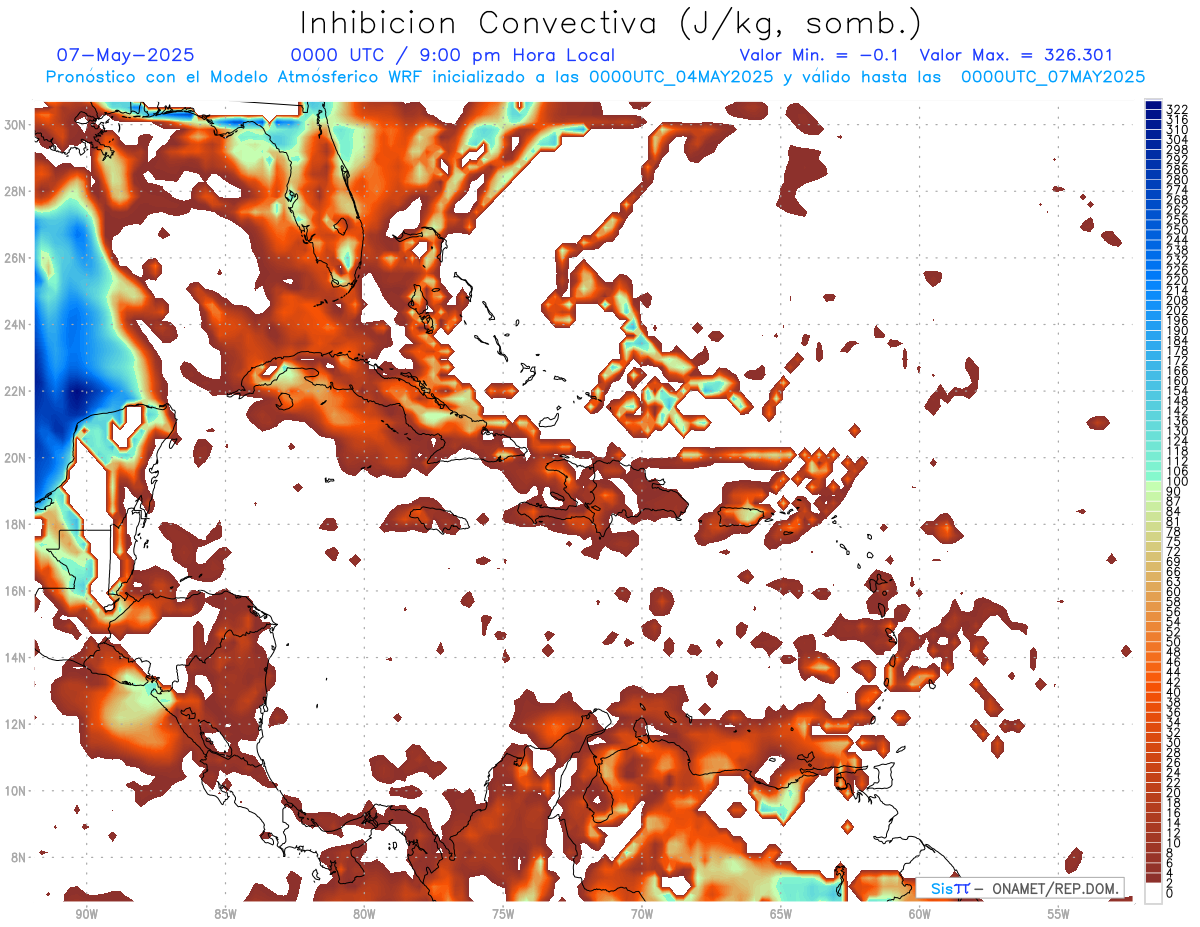Click the 10N latitude label
Screen dimensions: 1200x927
click(x=16, y=791)
